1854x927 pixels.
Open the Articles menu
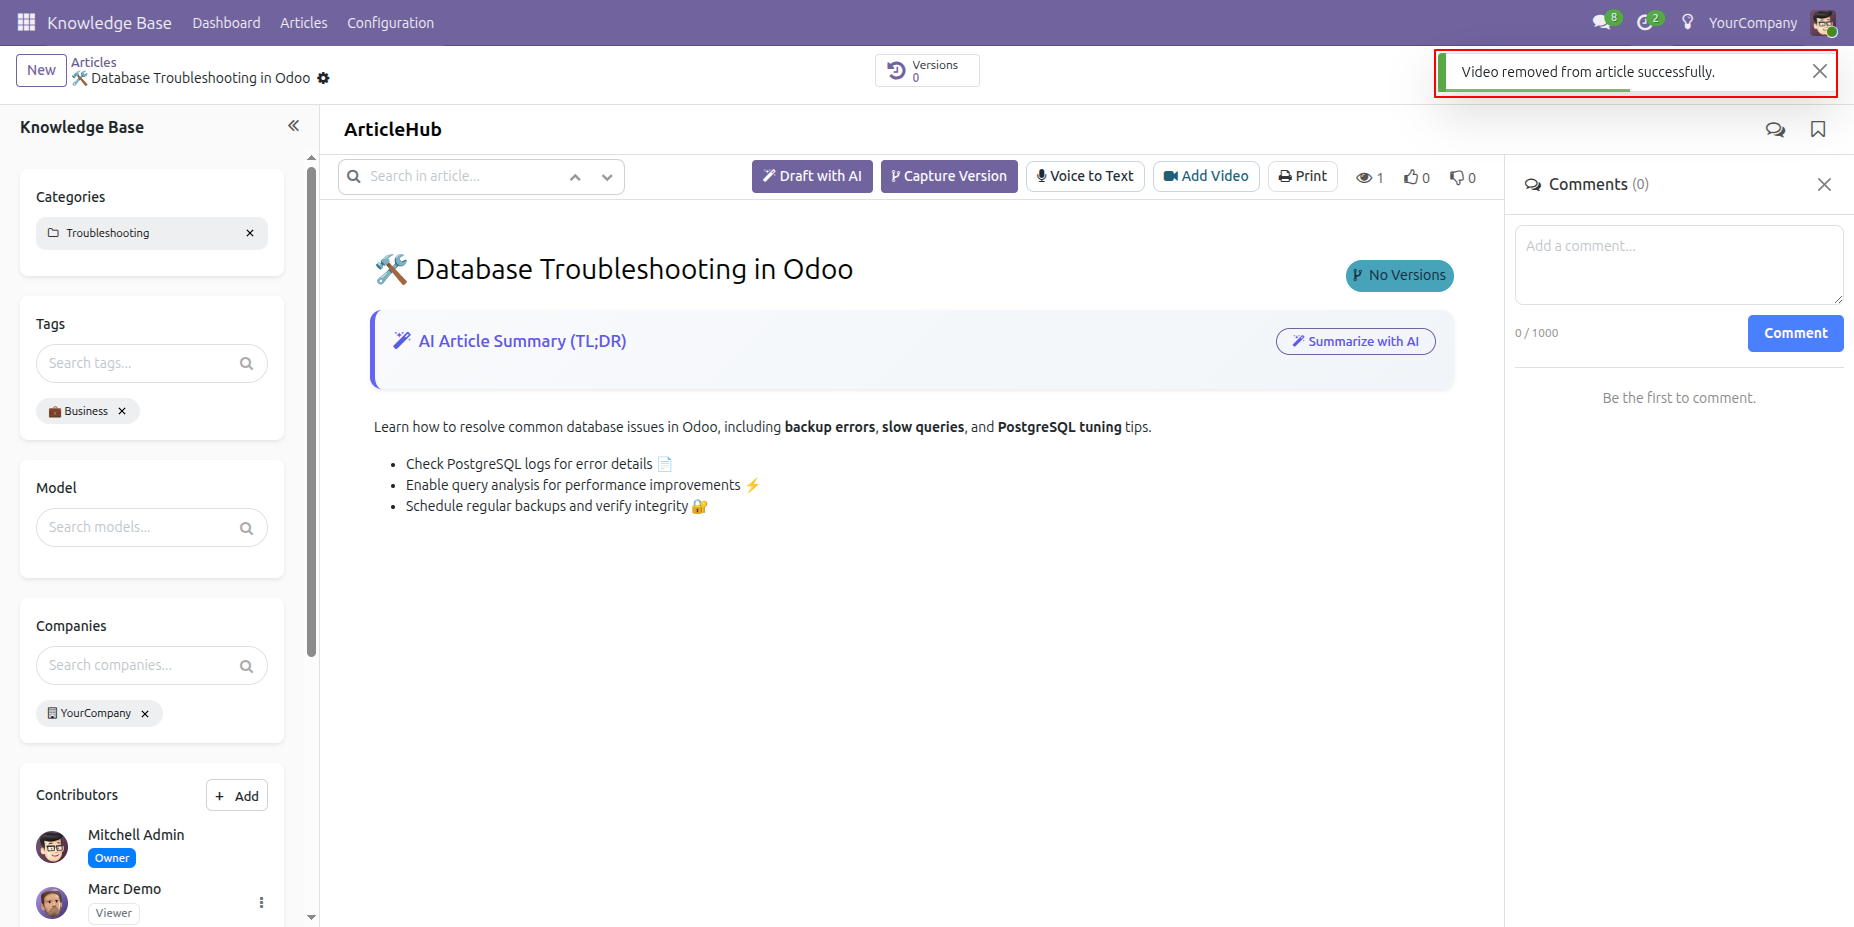click(x=304, y=22)
